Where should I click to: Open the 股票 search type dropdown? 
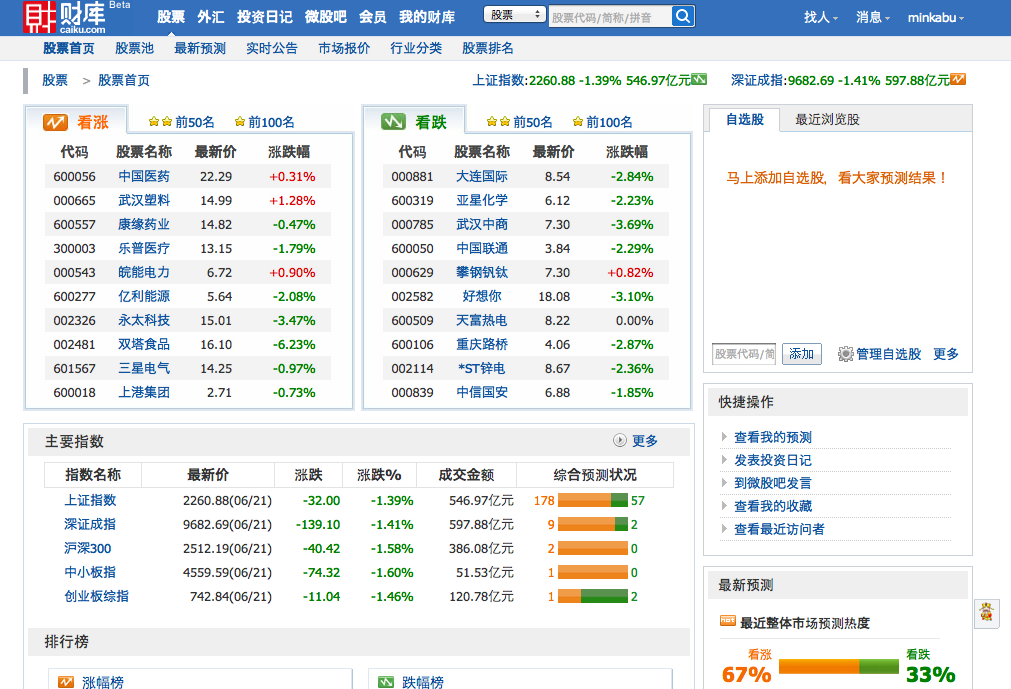tap(514, 16)
